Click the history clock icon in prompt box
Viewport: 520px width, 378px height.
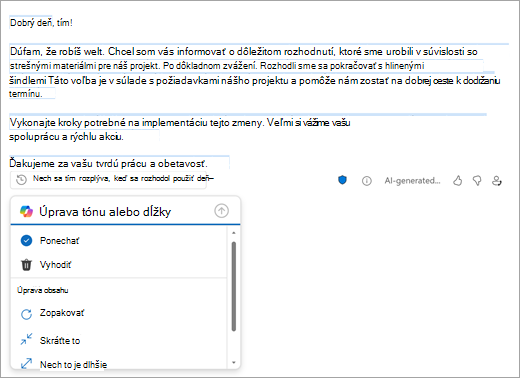pos(22,180)
